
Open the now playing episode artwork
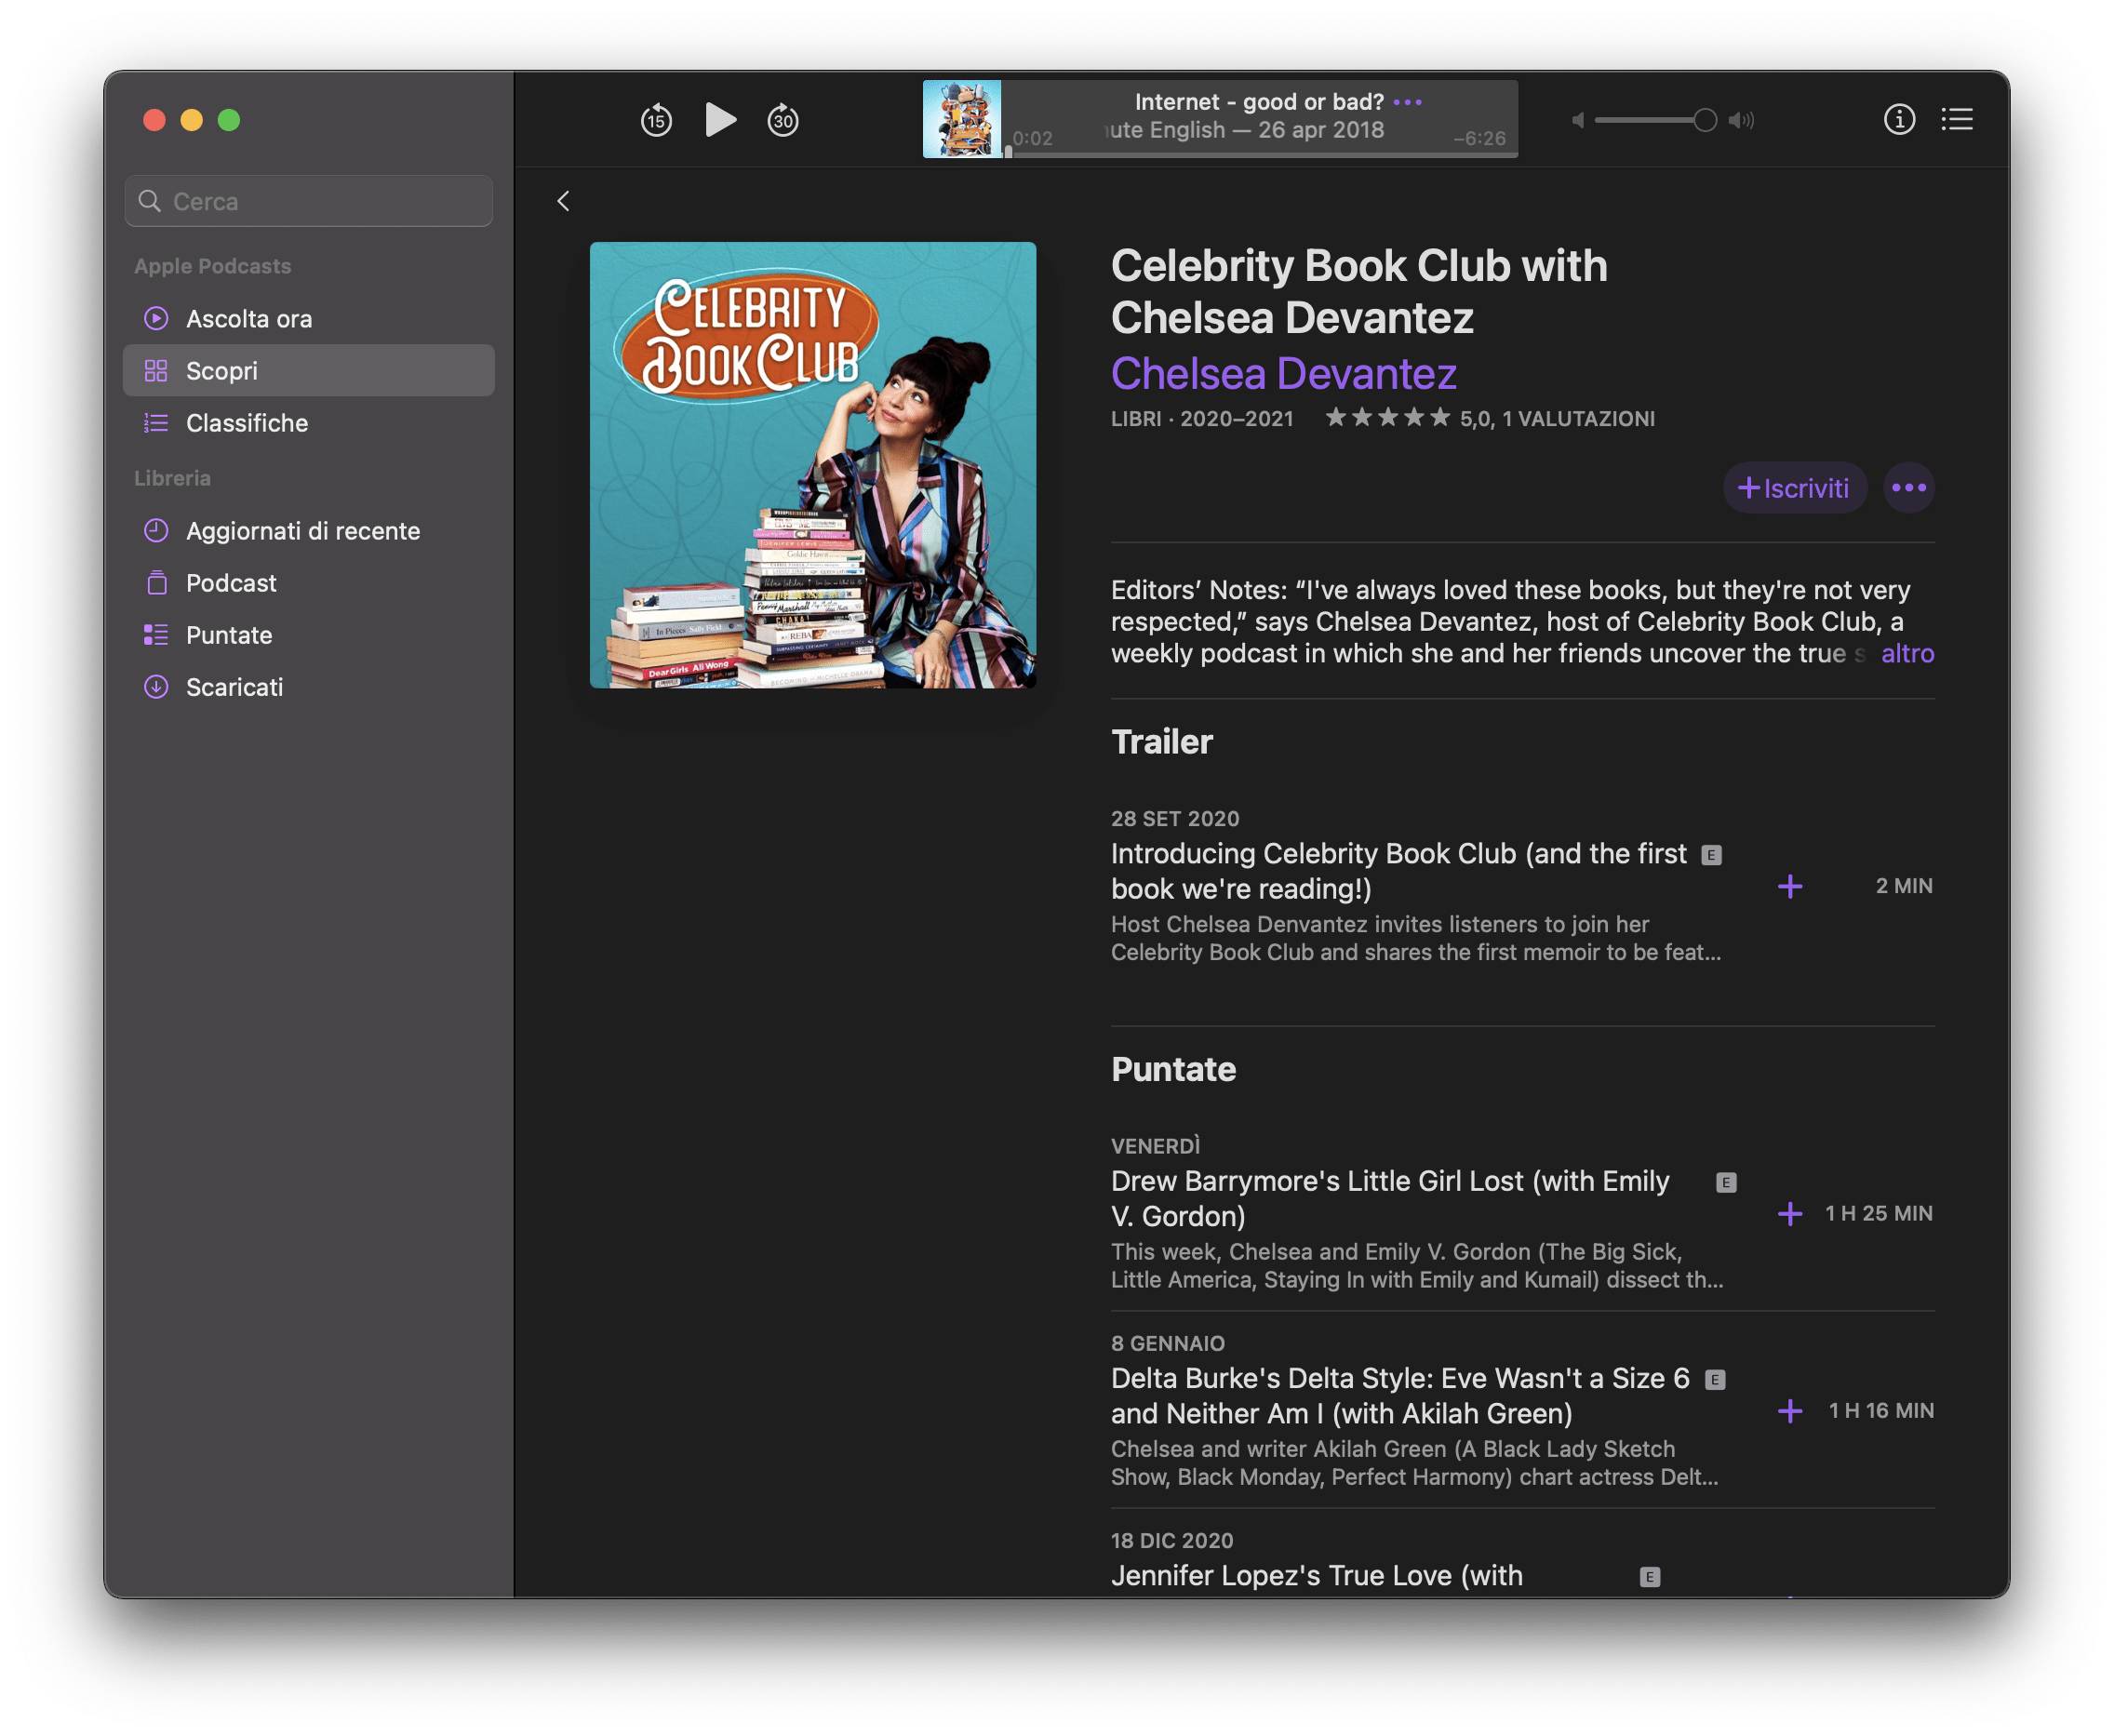pyautogui.click(x=961, y=119)
